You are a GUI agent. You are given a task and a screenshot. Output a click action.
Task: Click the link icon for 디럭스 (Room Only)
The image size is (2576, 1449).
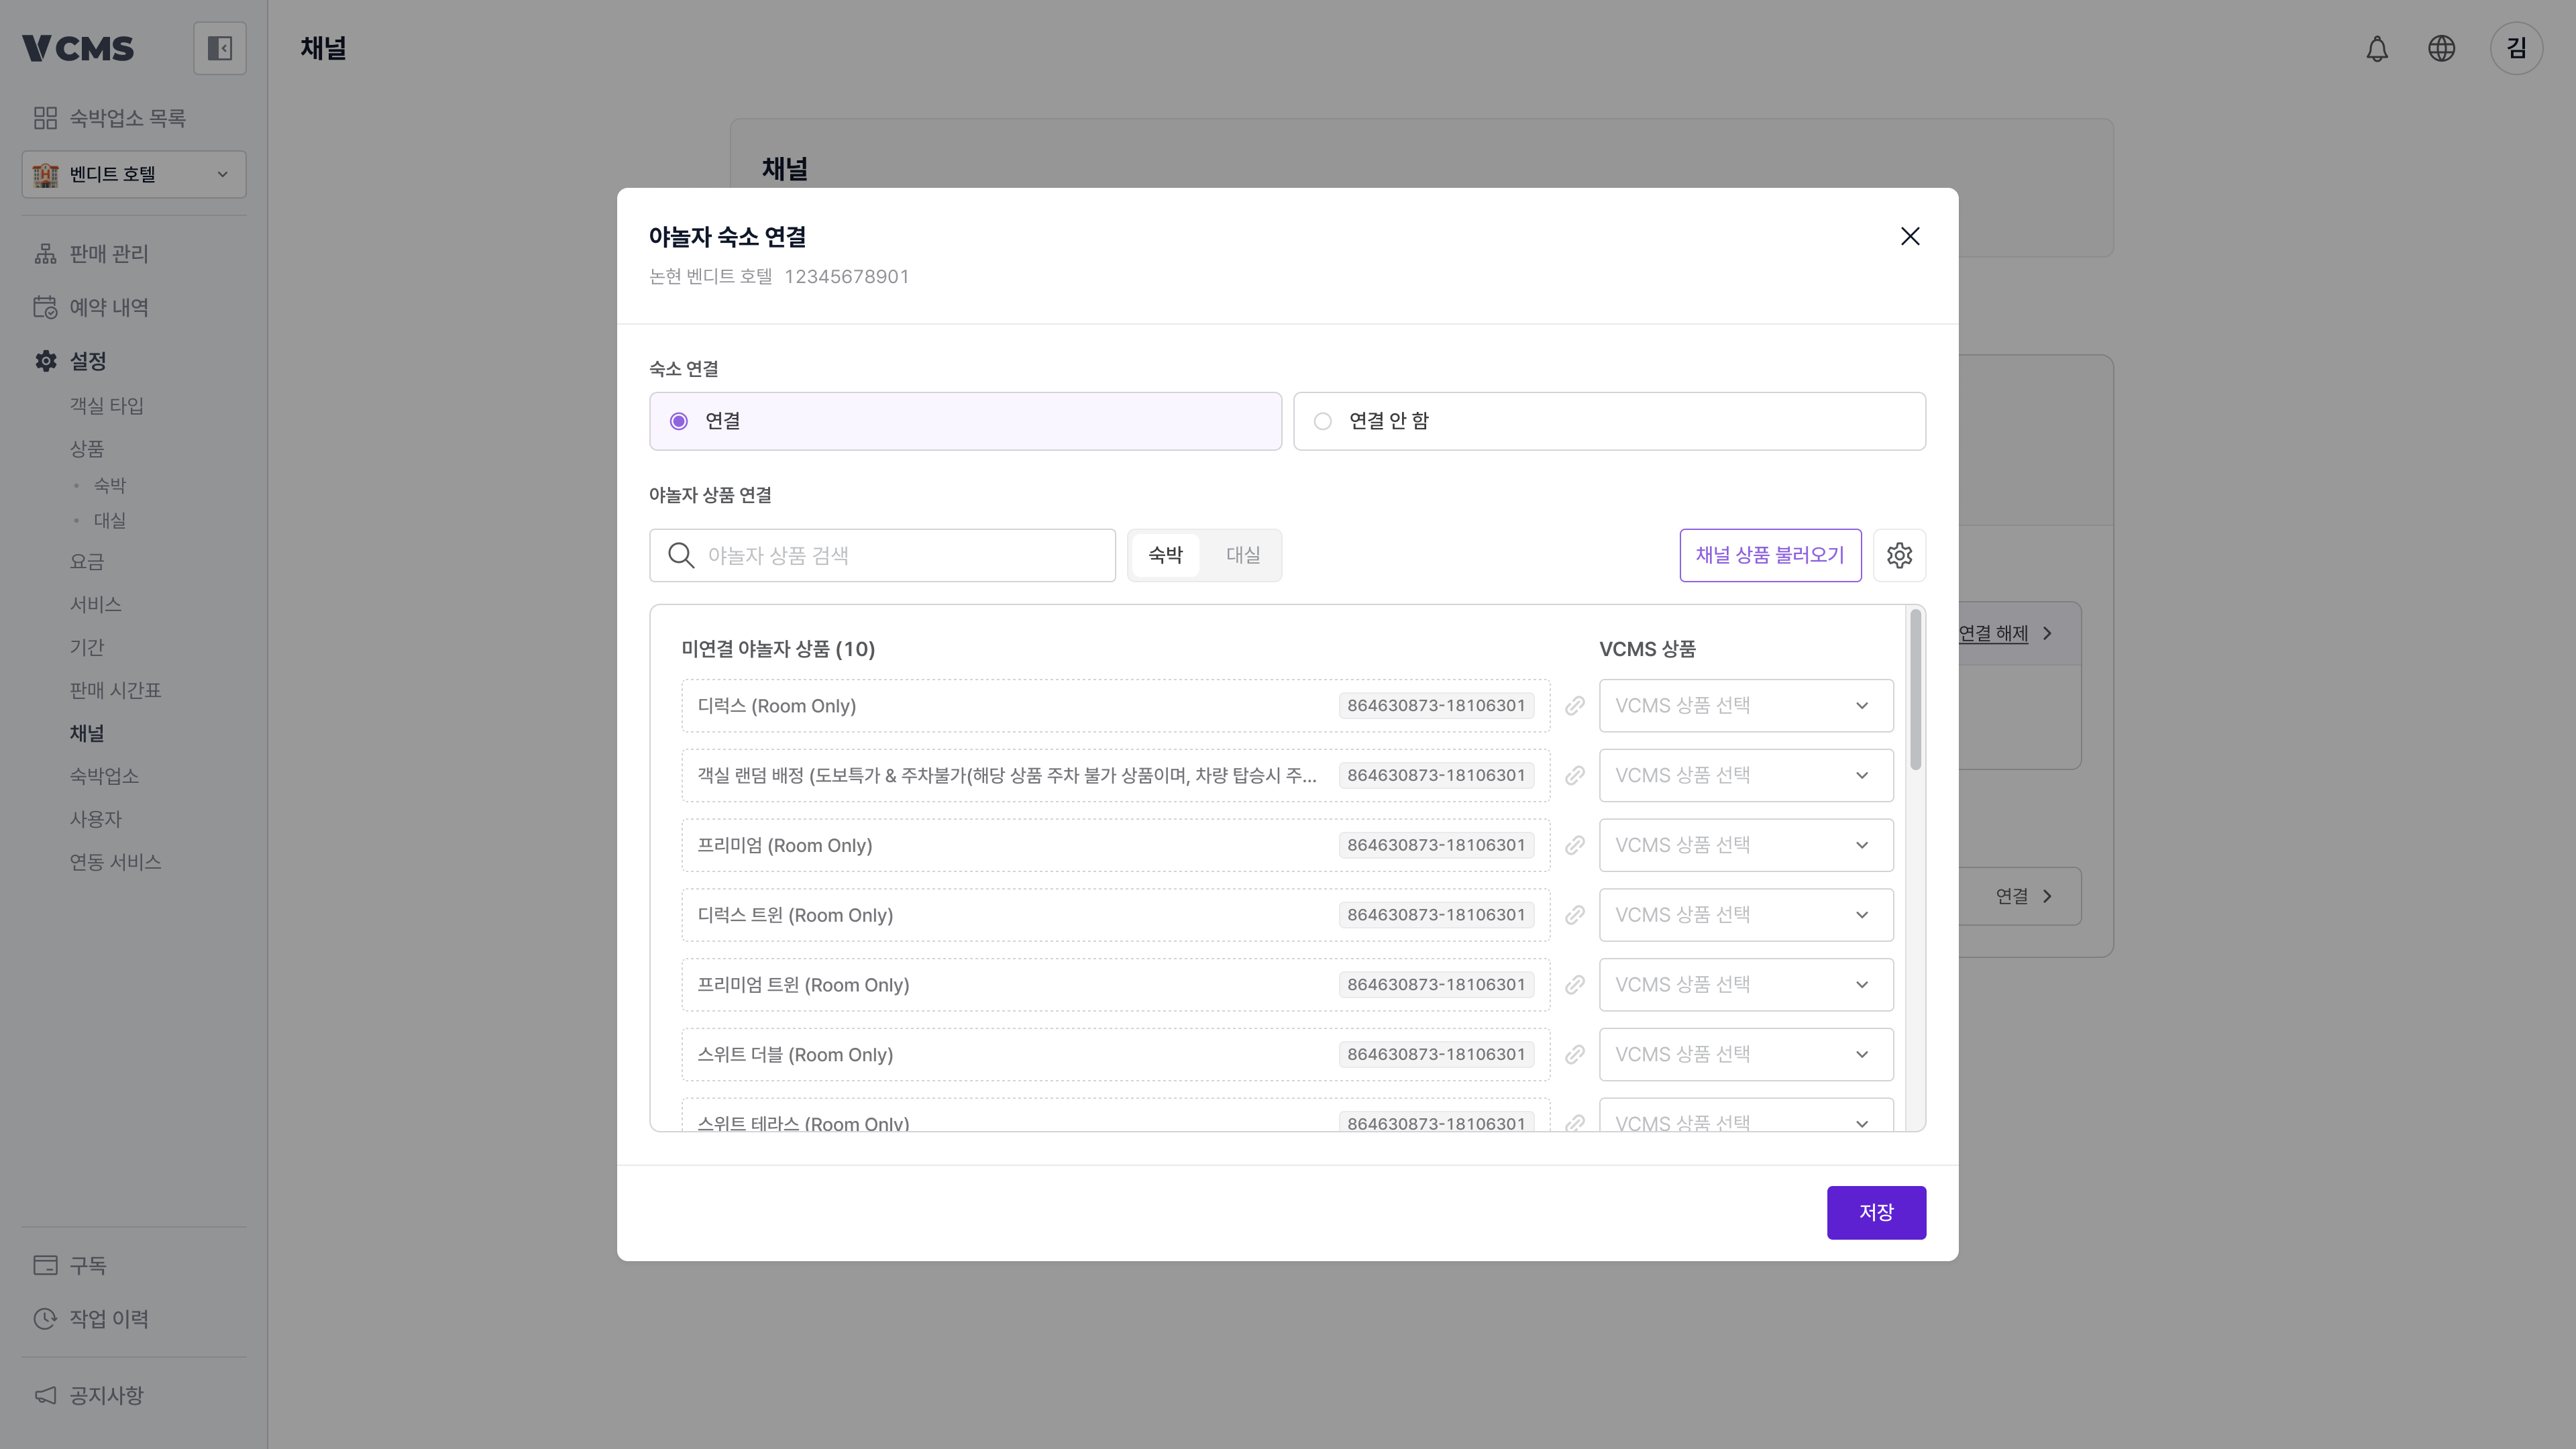pos(1575,706)
